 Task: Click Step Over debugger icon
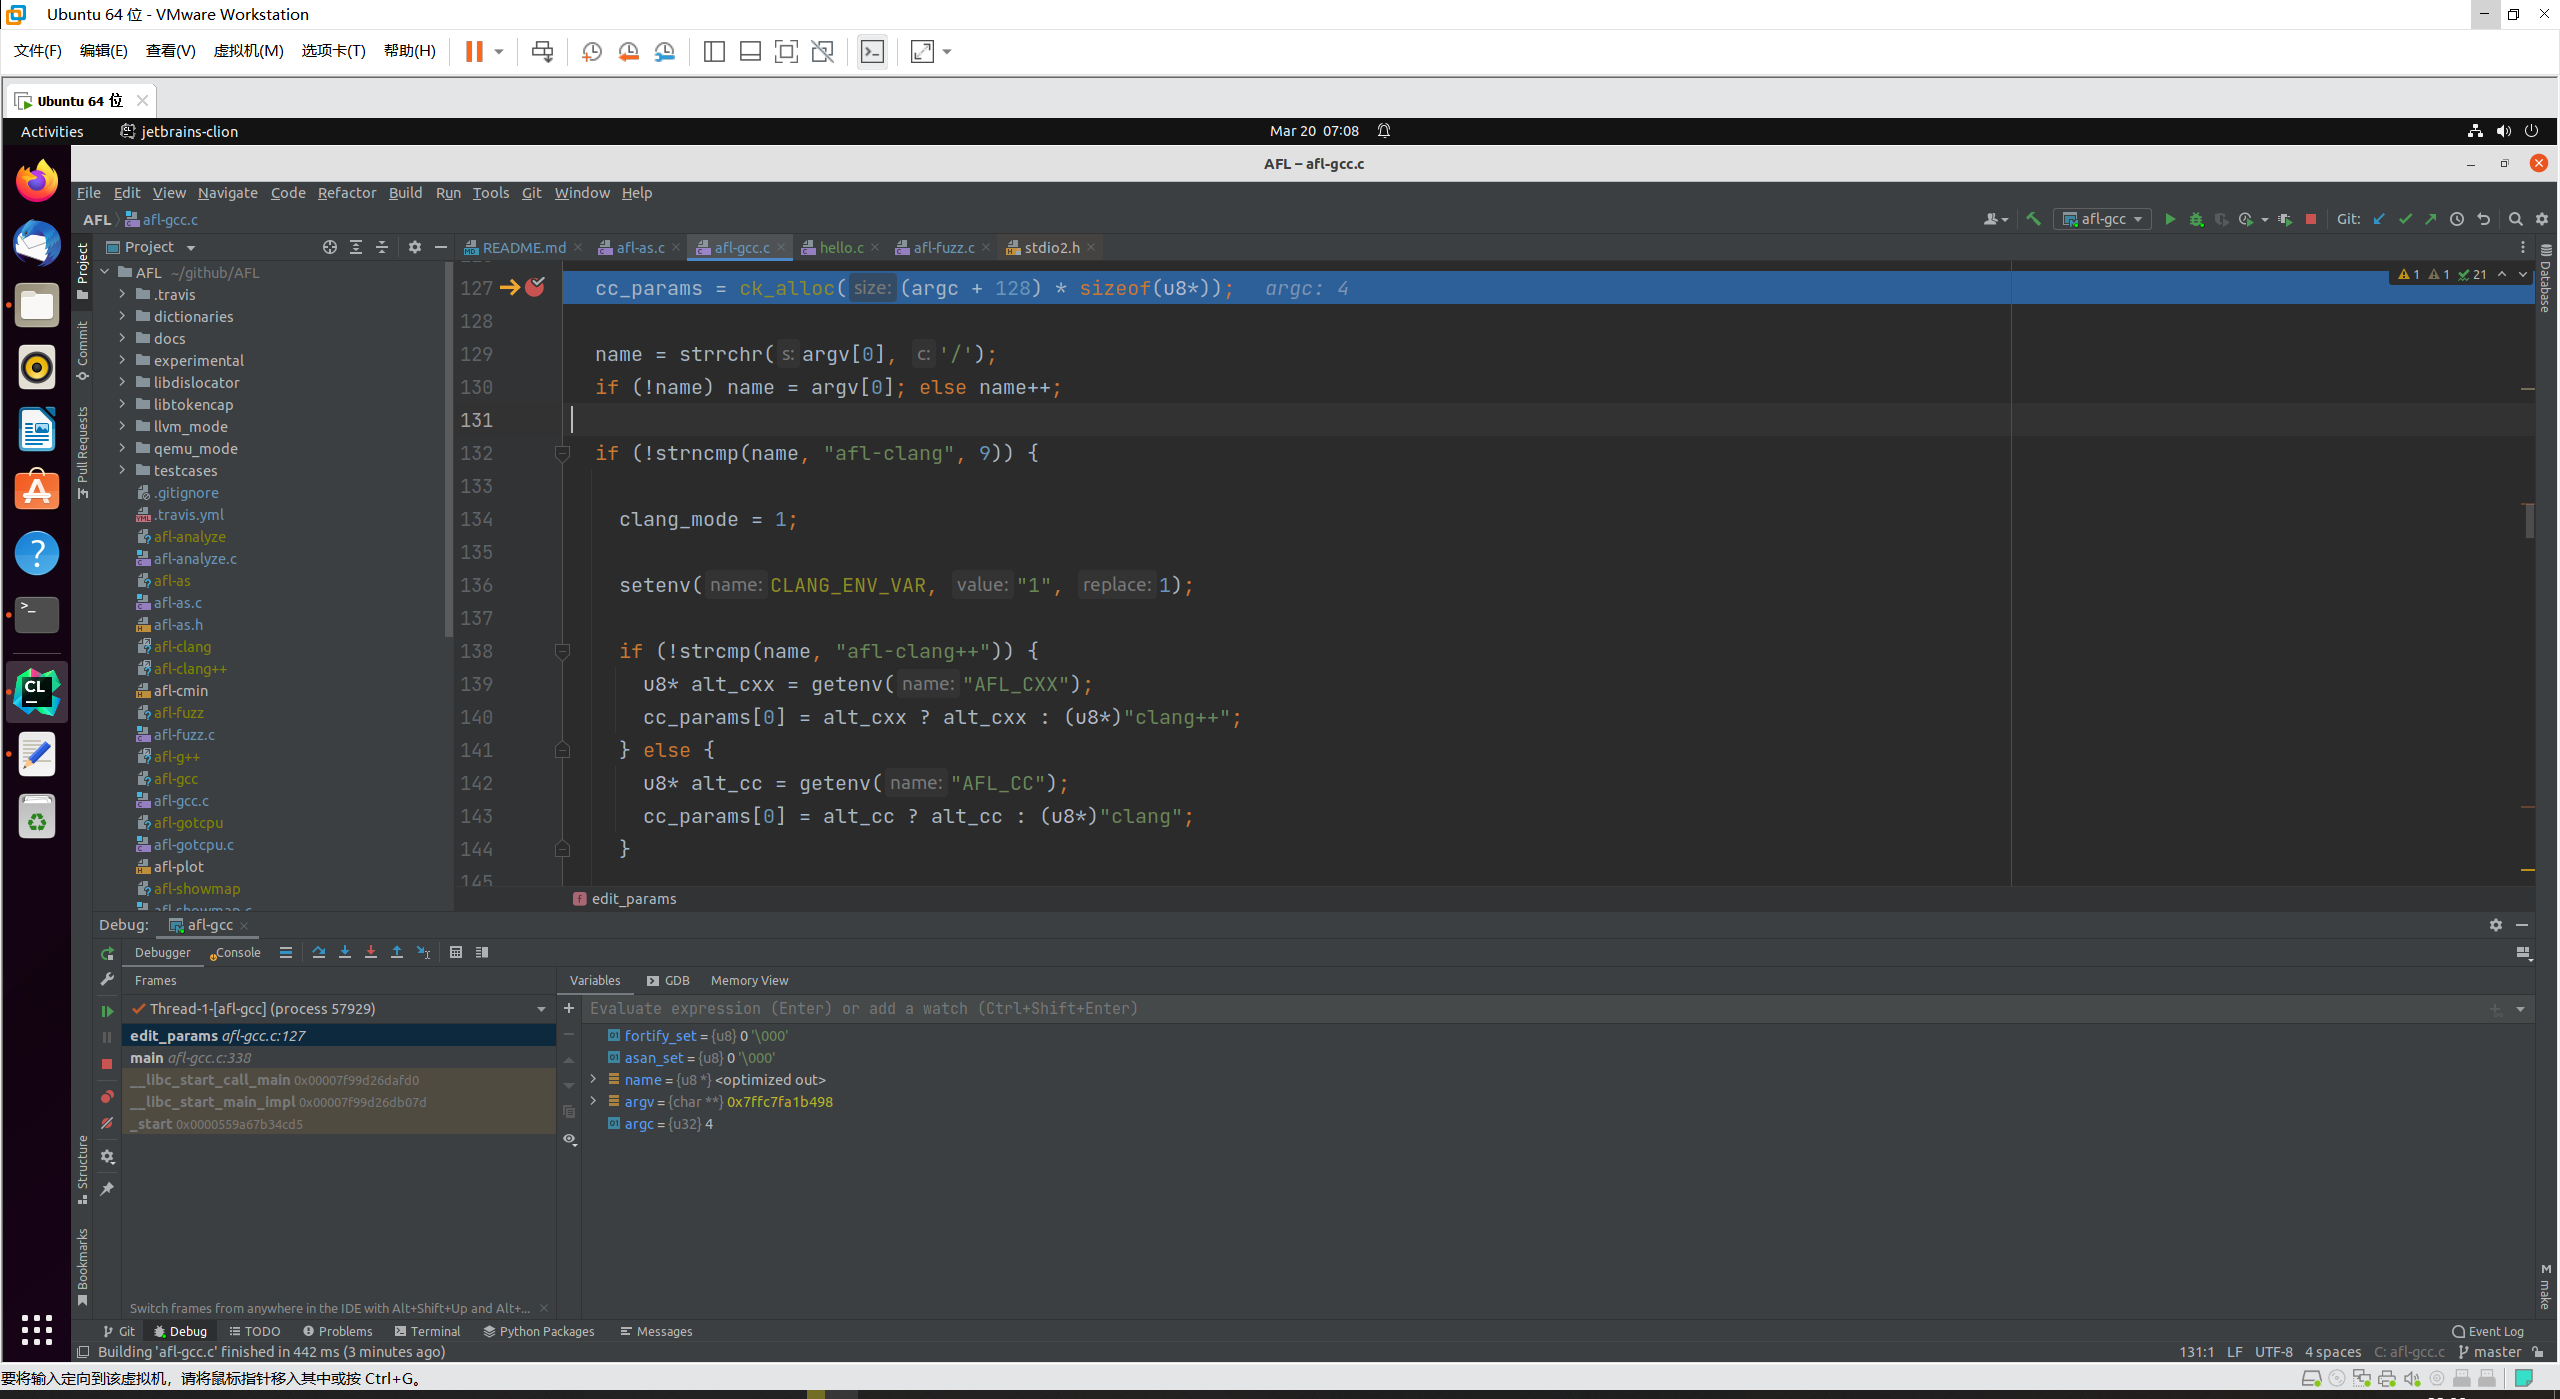319,952
